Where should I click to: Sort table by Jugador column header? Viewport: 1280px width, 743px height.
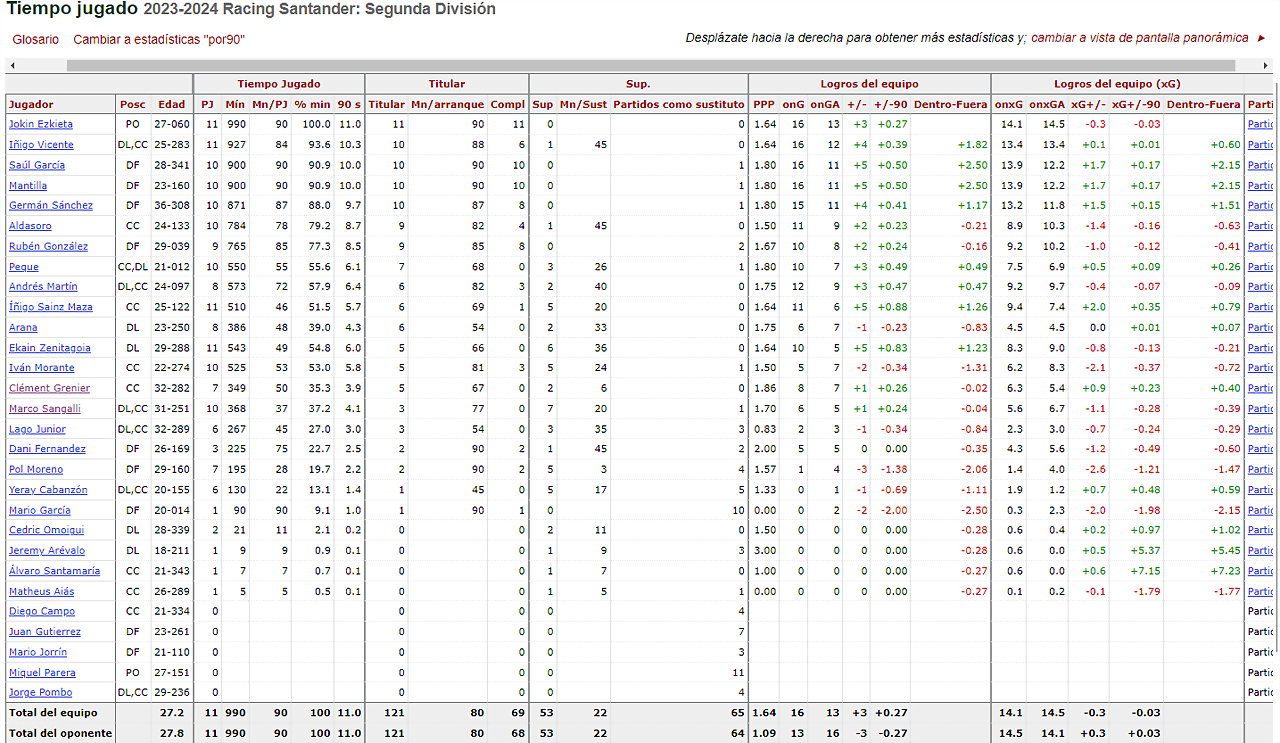pyautogui.click(x=31, y=104)
